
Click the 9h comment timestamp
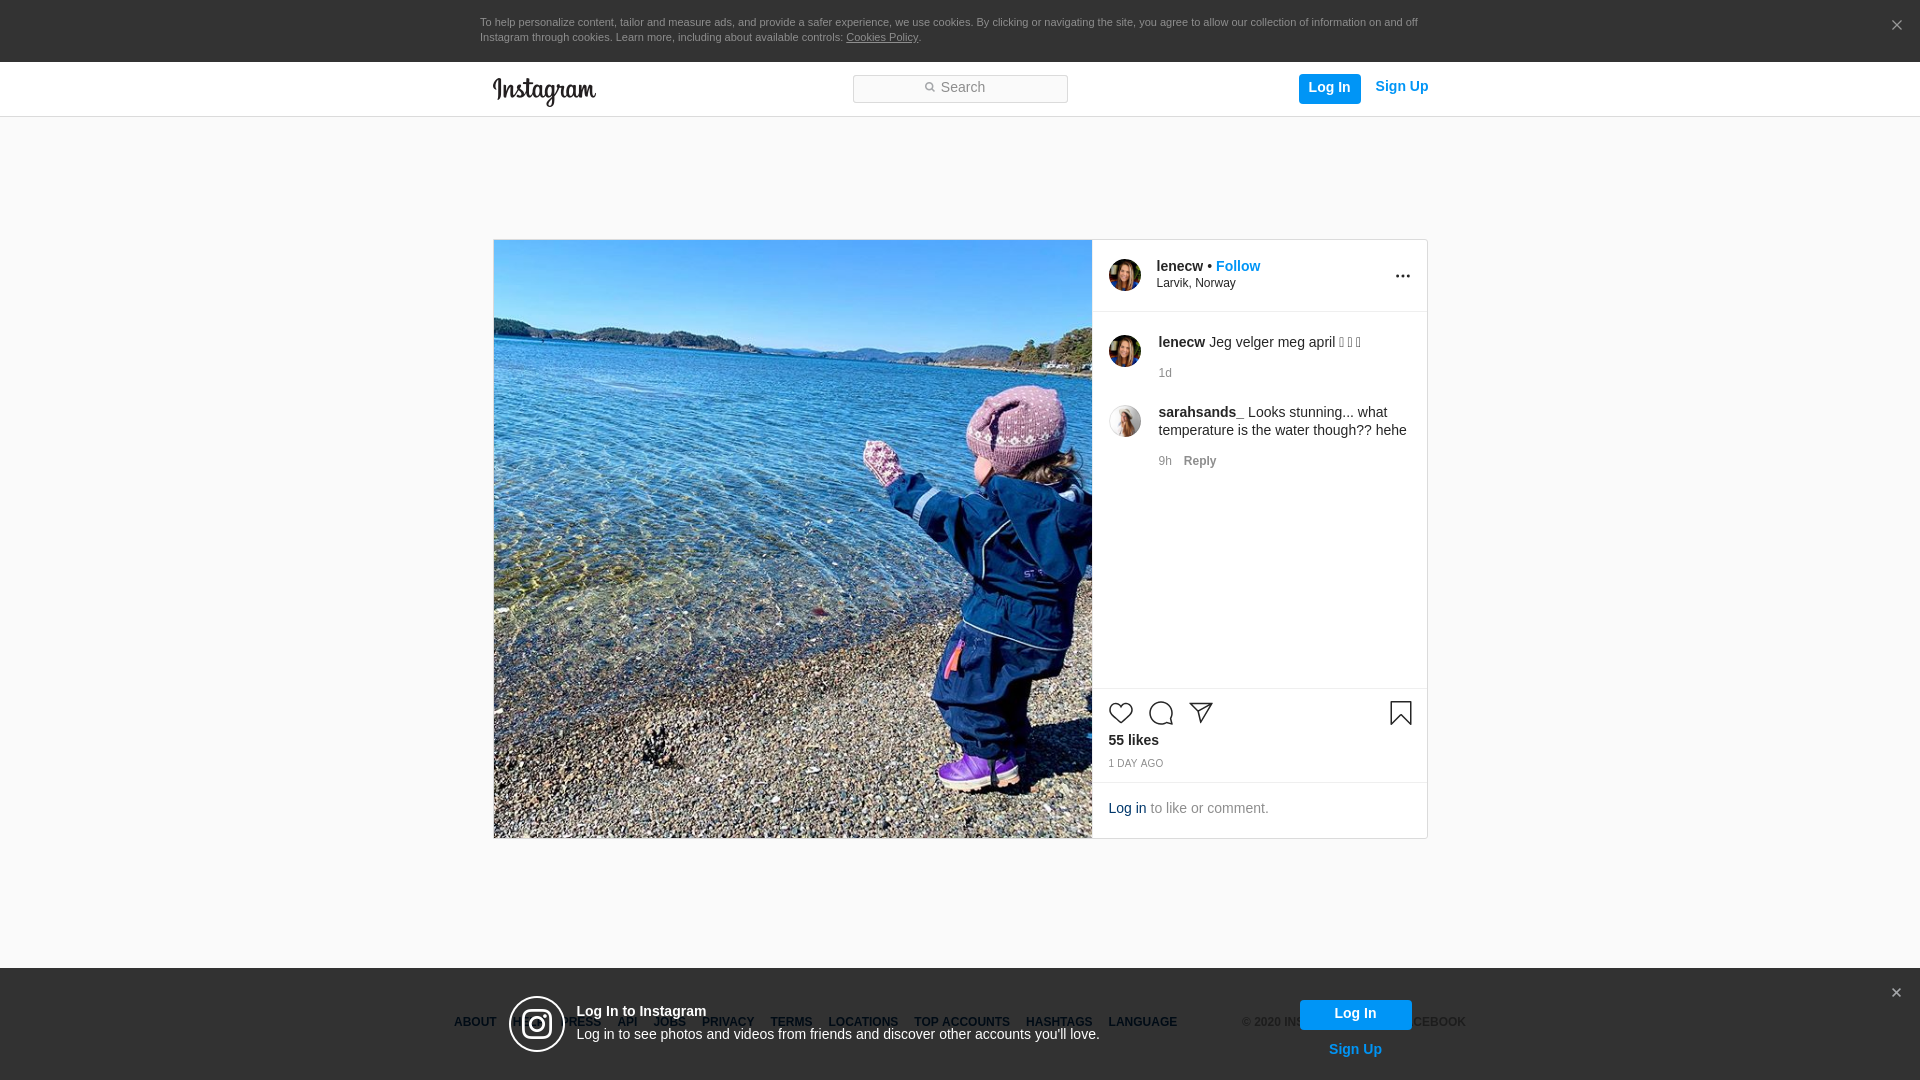click(1165, 461)
